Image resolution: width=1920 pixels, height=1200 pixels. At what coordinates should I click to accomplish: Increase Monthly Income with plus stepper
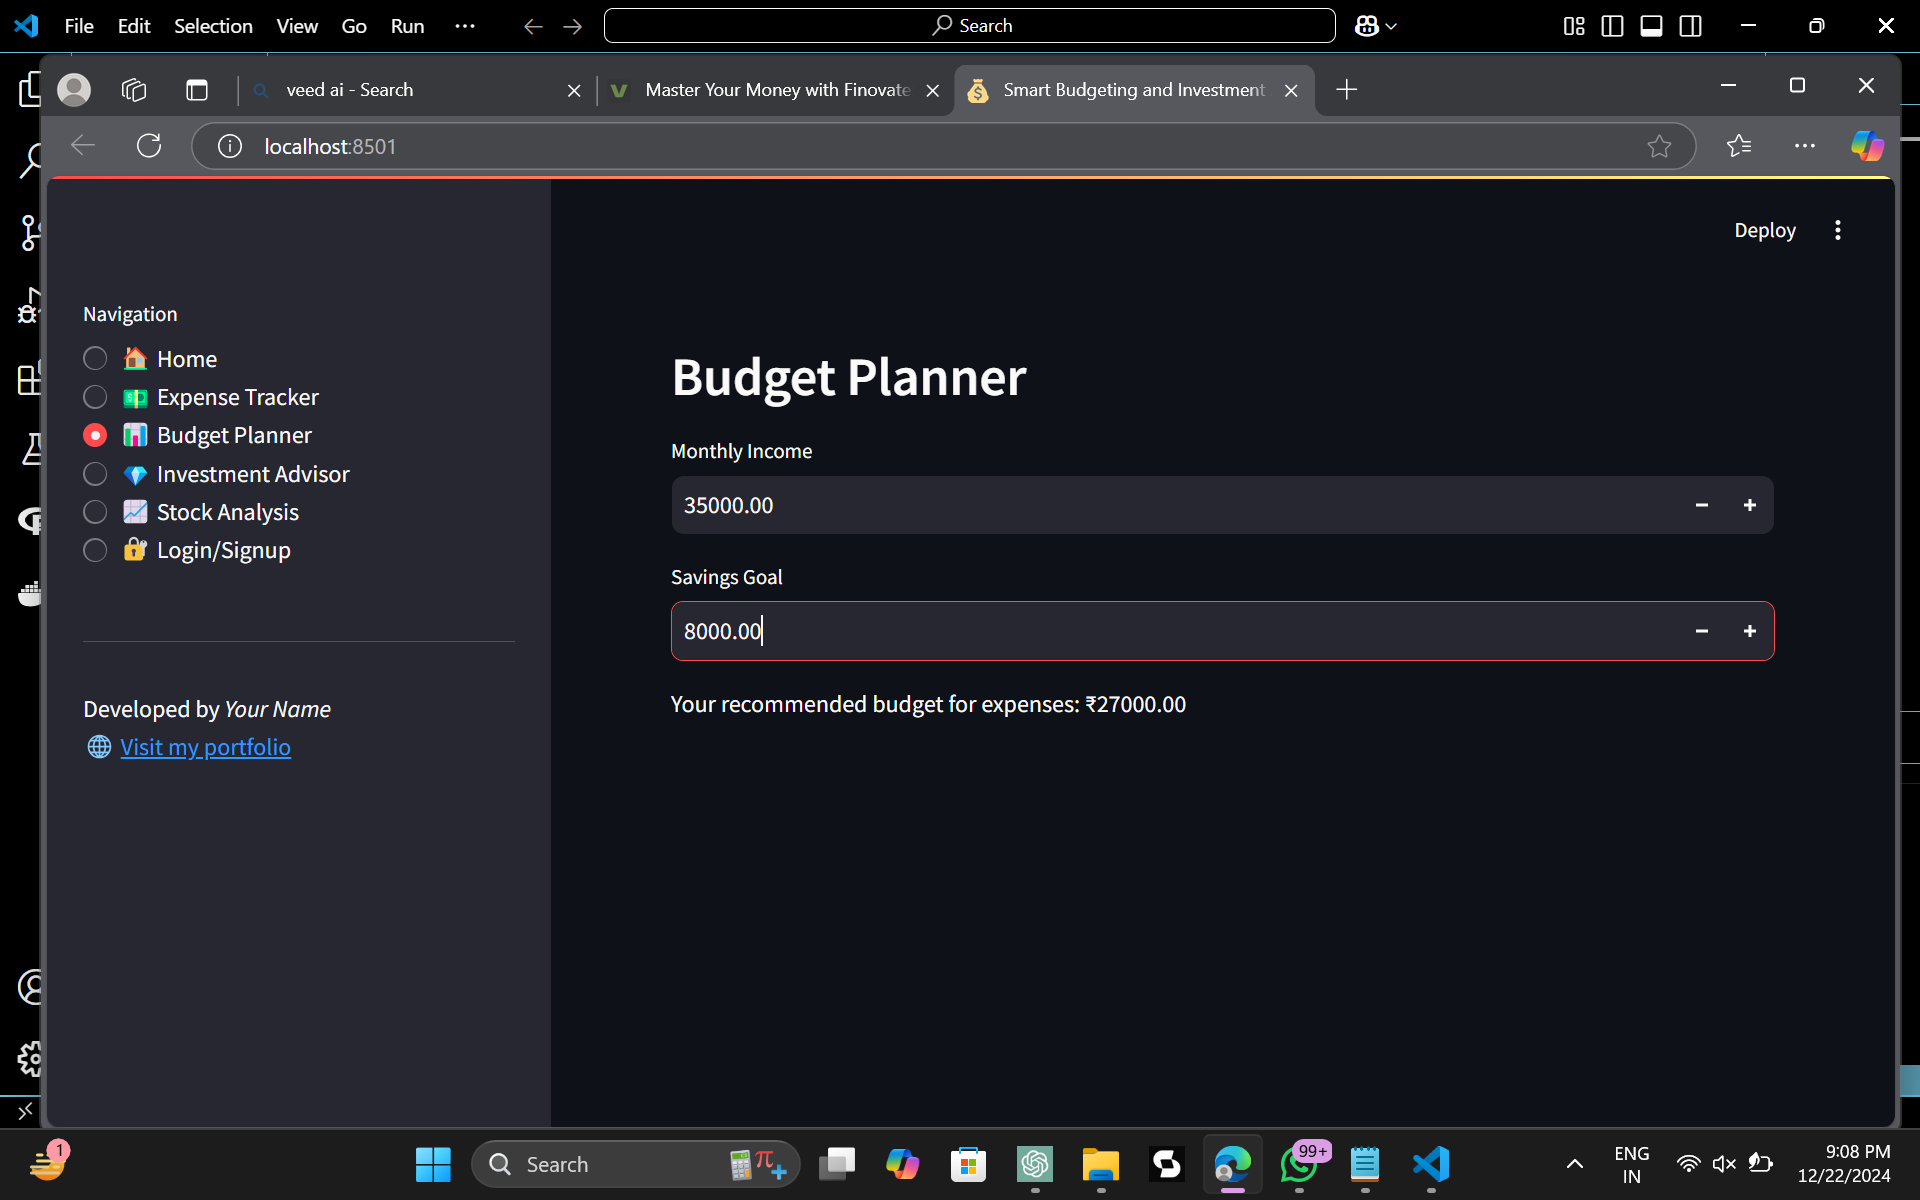click(1749, 505)
